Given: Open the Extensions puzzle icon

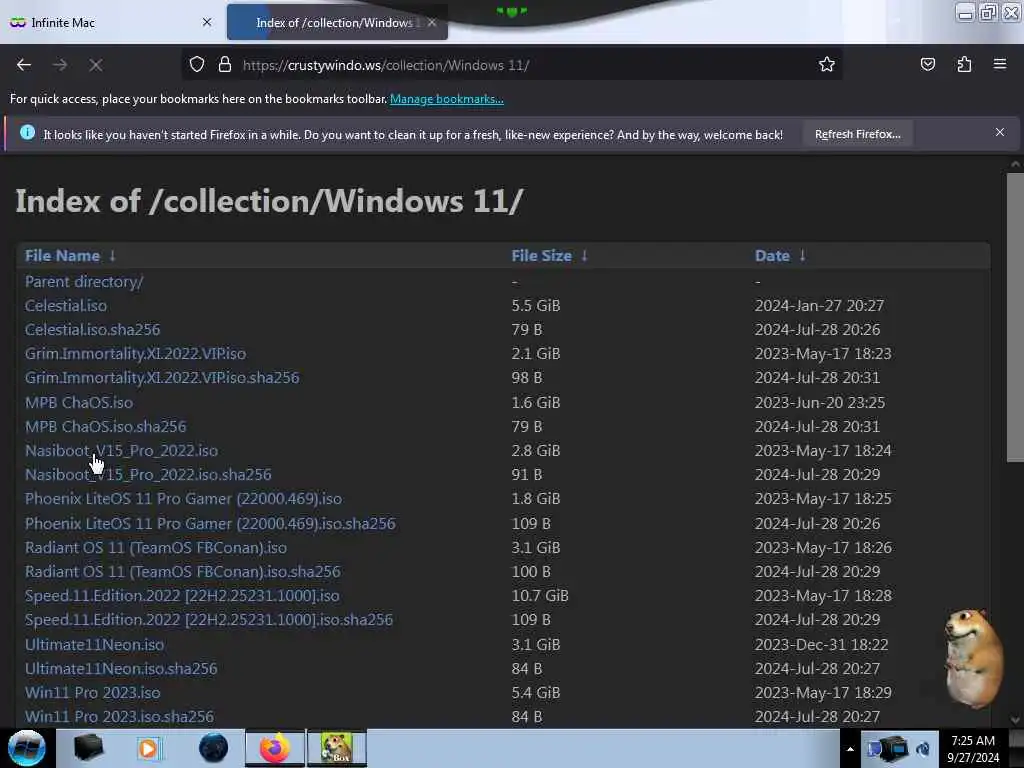Looking at the screenshot, I should click(964, 64).
